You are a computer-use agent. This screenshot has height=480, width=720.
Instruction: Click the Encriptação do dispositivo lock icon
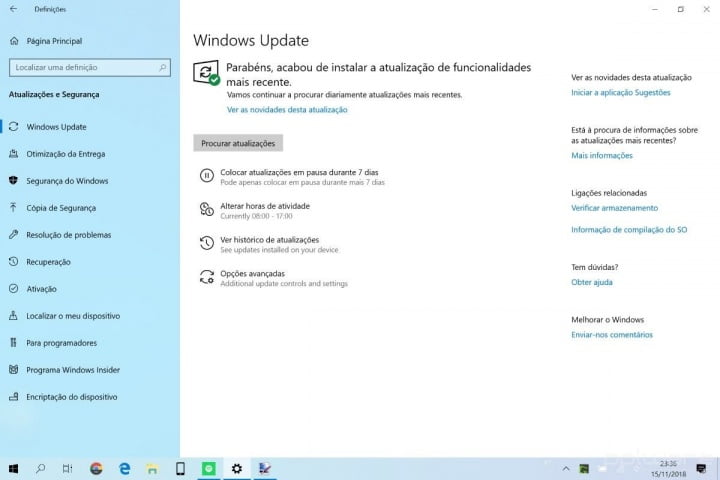tap(14, 396)
